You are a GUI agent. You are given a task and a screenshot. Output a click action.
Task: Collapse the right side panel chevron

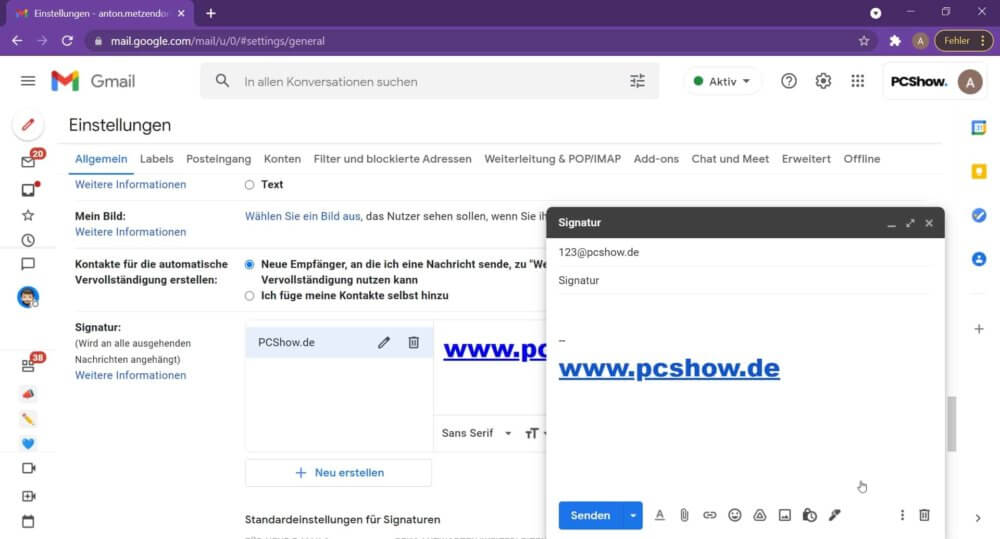click(978, 518)
